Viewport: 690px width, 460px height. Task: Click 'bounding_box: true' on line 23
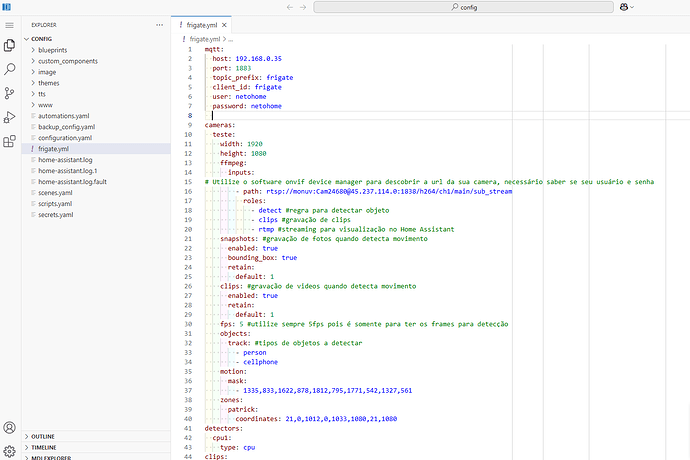(x=262, y=258)
